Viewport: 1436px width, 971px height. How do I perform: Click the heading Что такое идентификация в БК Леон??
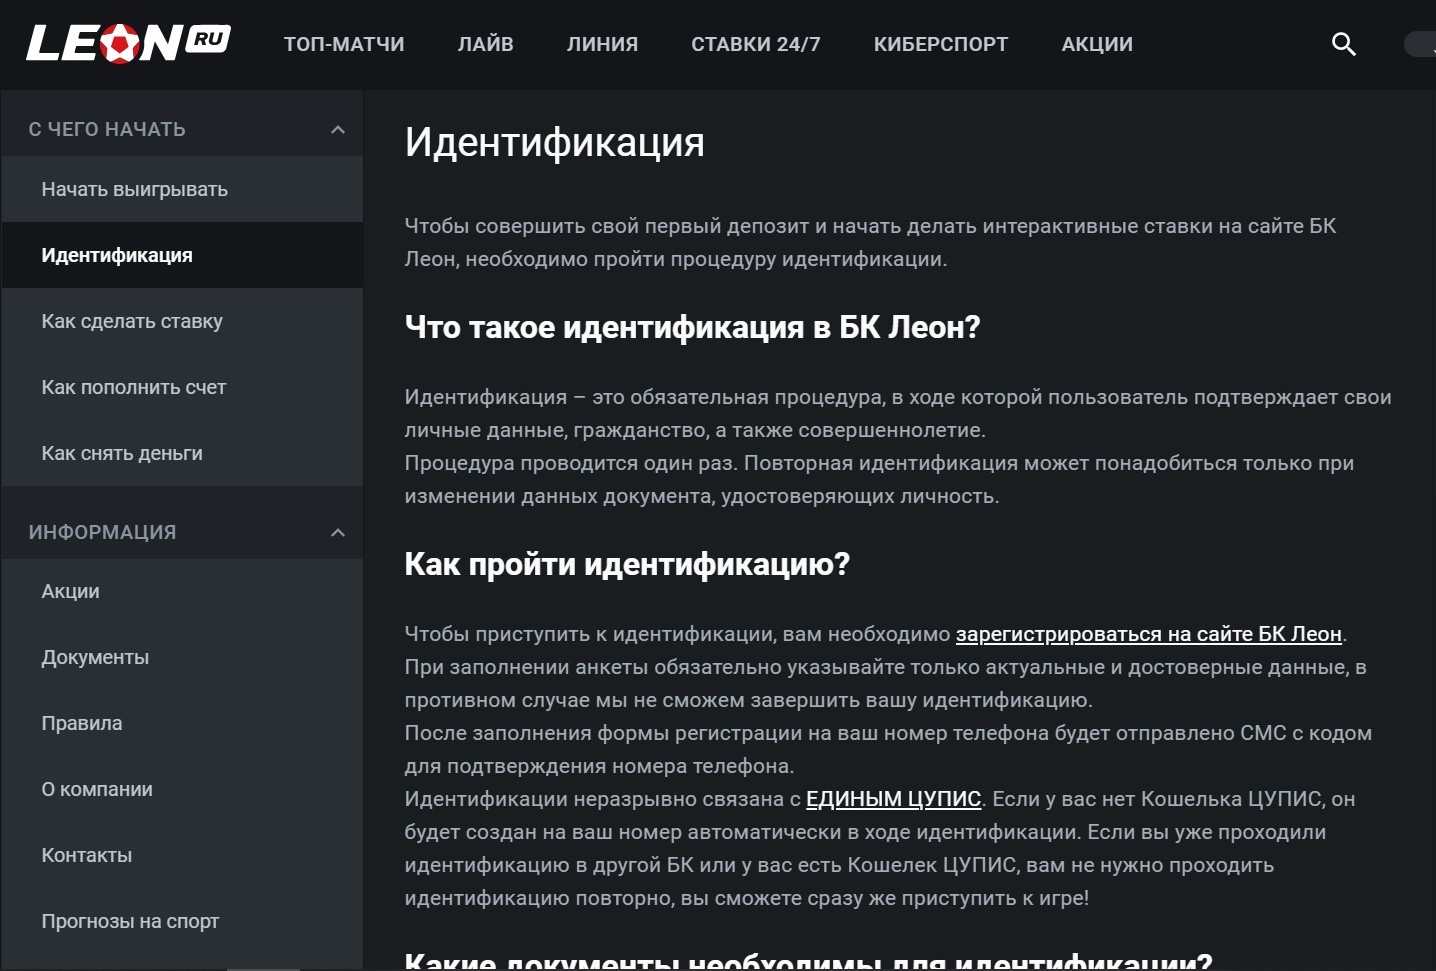692,327
